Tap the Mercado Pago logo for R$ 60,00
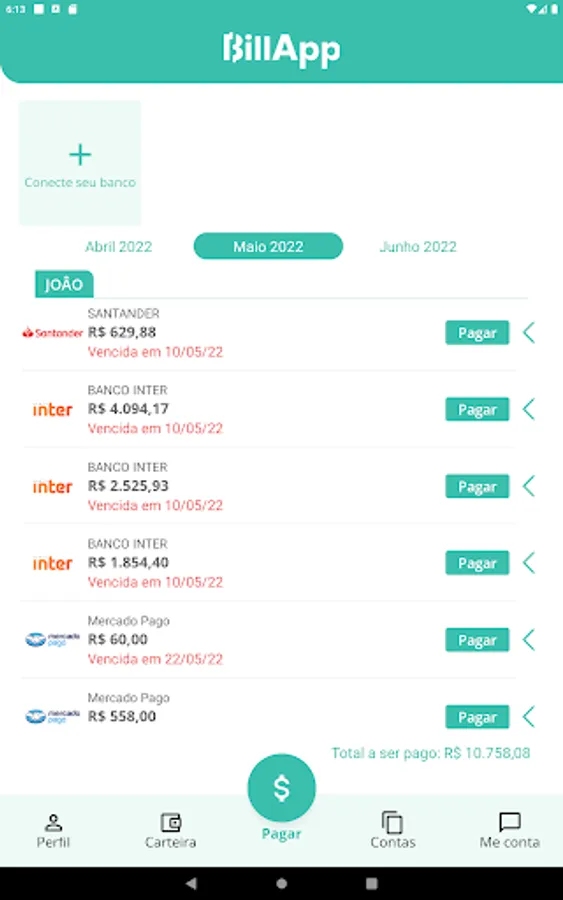 tap(52, 639)
